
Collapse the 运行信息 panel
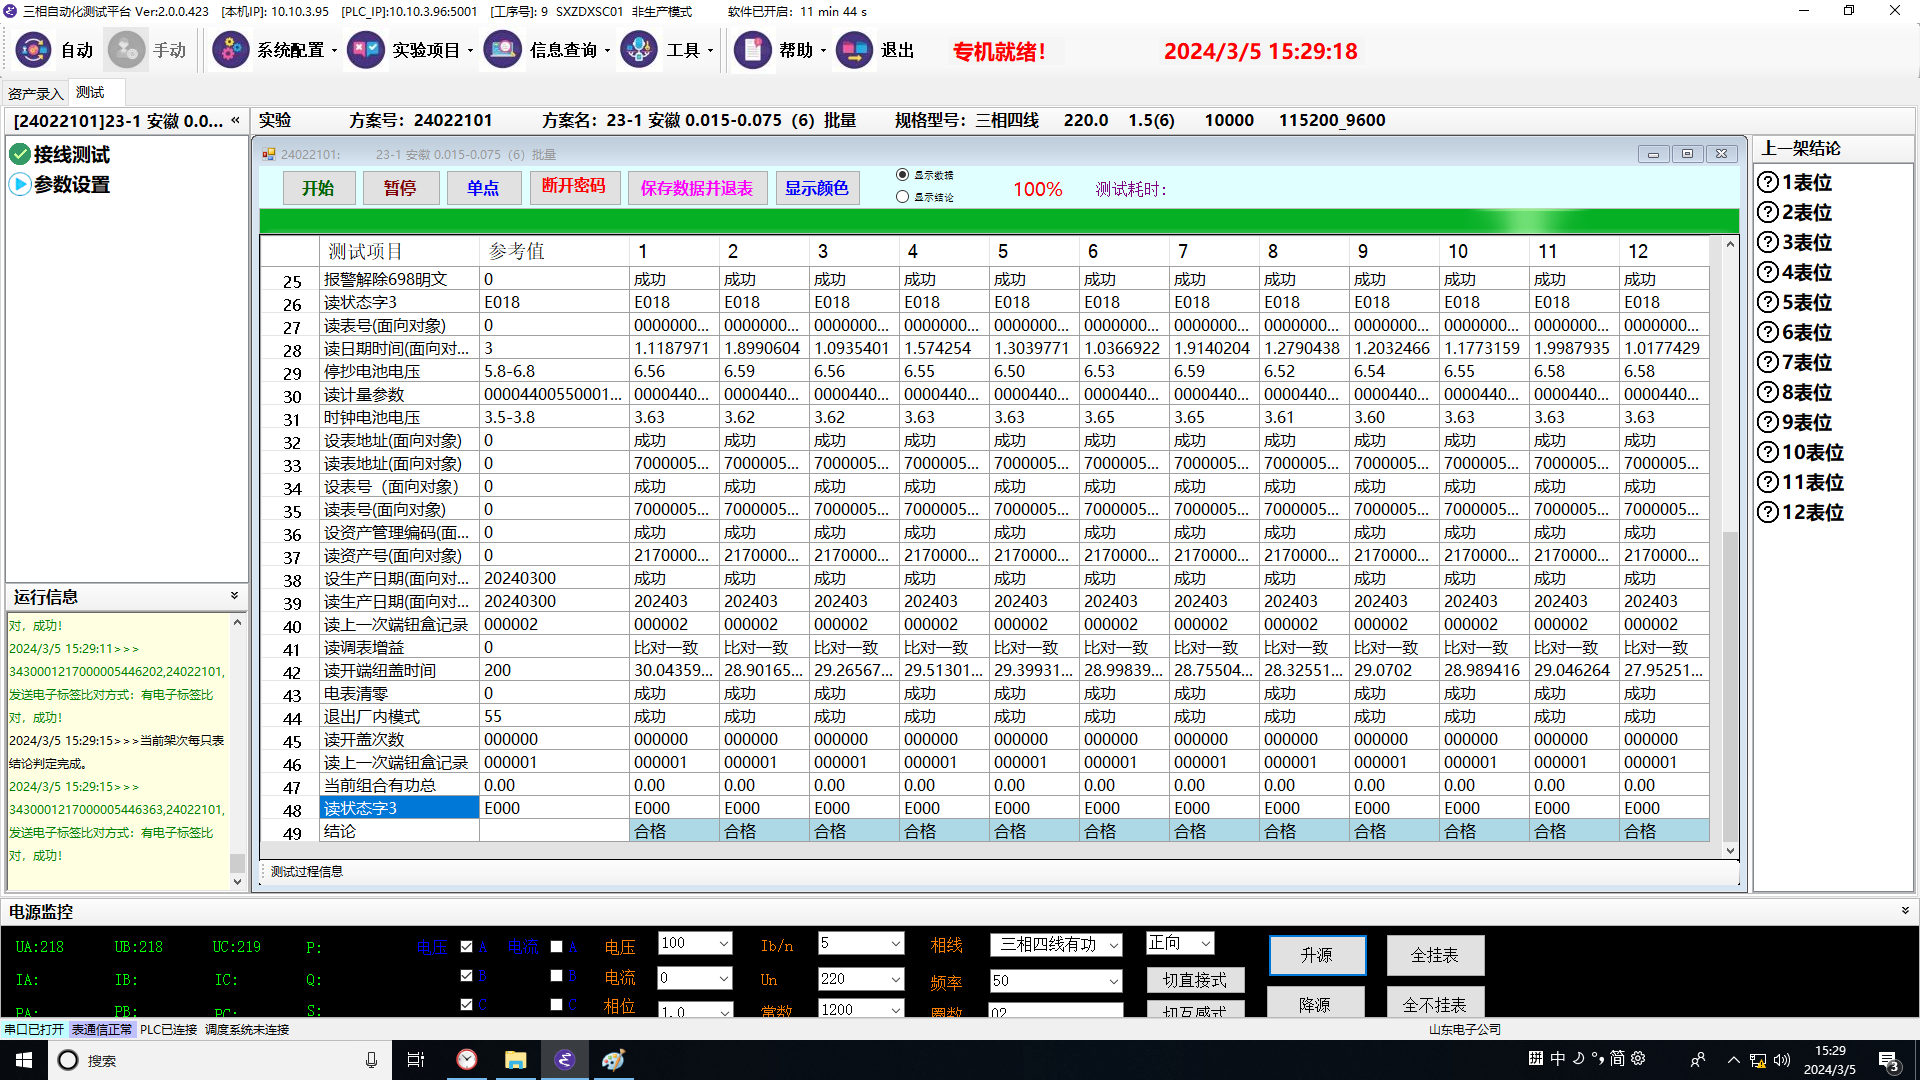click(234, 596)
